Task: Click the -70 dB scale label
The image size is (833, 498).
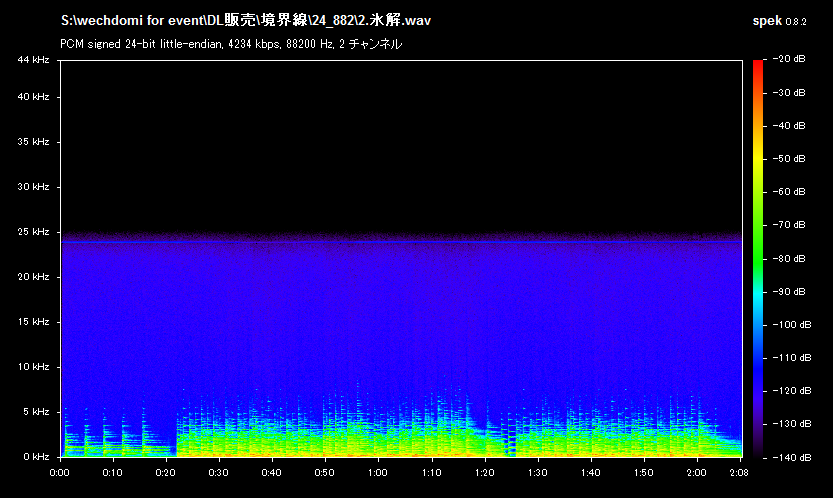Action: (789, 225)
